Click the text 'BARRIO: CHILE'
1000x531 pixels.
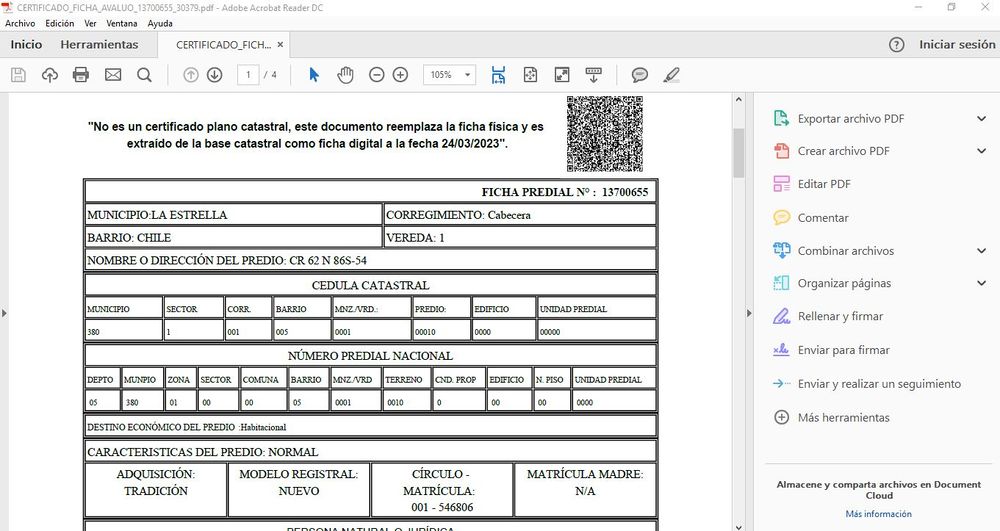(129, 238)
